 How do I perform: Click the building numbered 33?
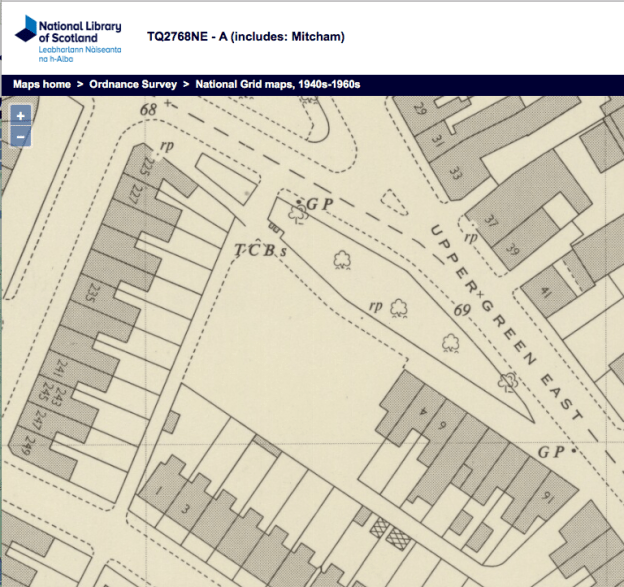click(x=456, y=174)
